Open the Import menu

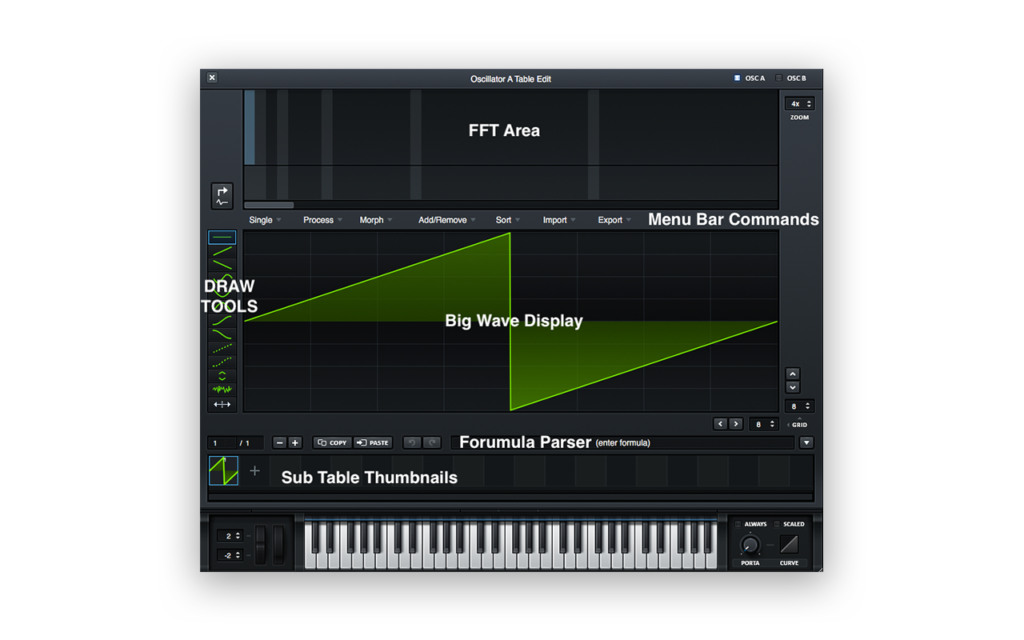(557, 219)
